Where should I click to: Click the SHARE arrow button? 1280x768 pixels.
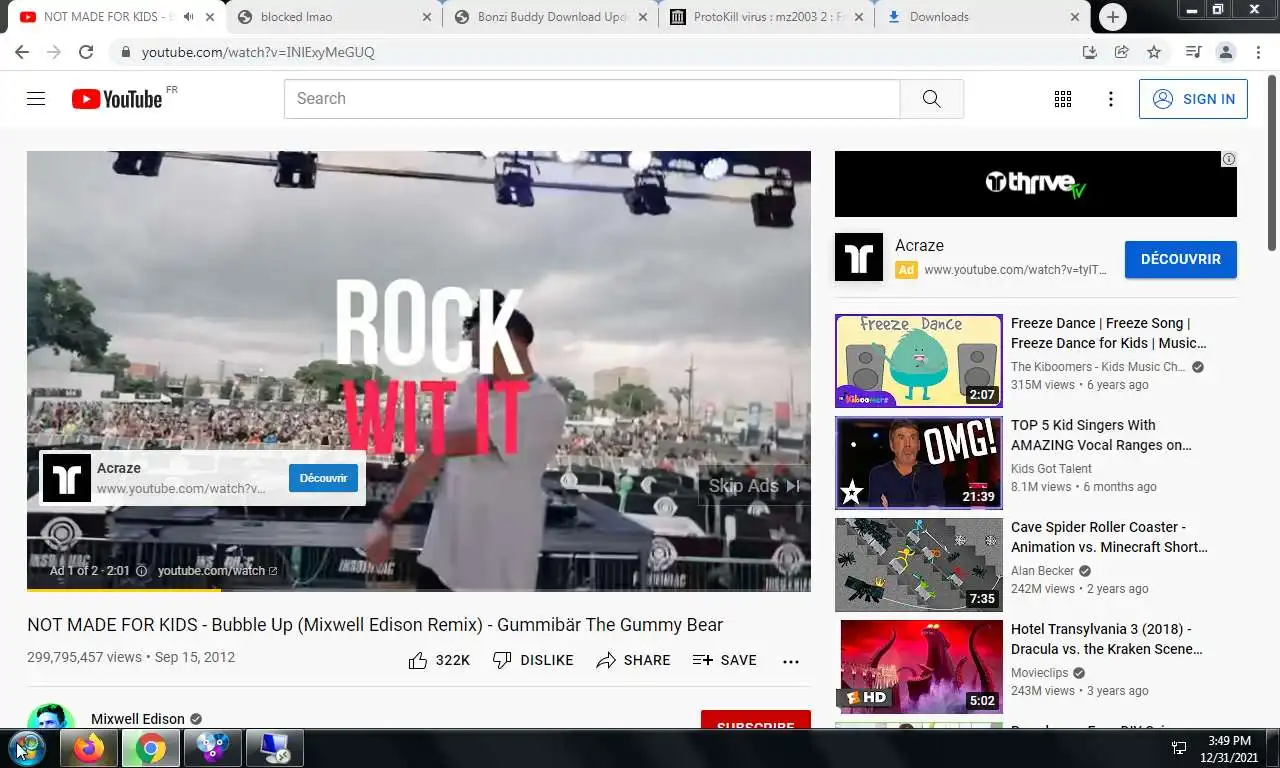tap(633, 660)
